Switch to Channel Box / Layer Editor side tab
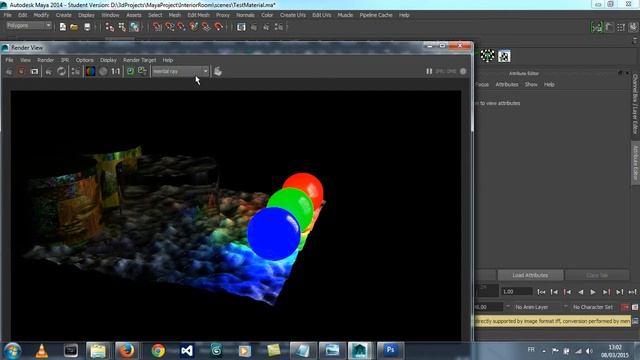The height and width of the screenshot is (360, 640). click(635, 104)
